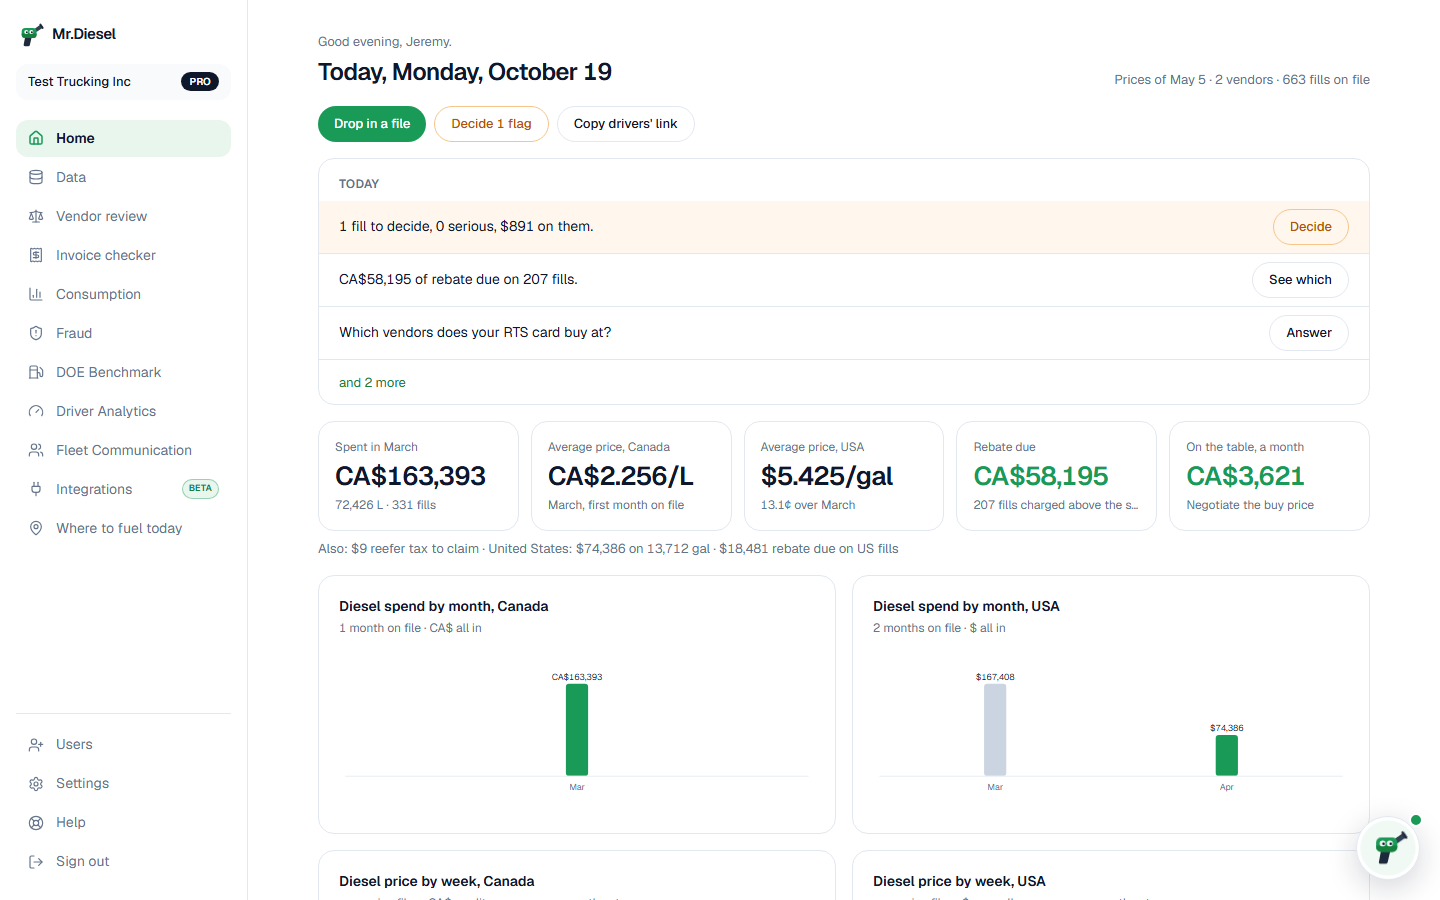Image resolution: width=1440 pixels, height=900 pixels.
Task: Click the BETA badge next to Integrations
Action: (x=200, y=489)
